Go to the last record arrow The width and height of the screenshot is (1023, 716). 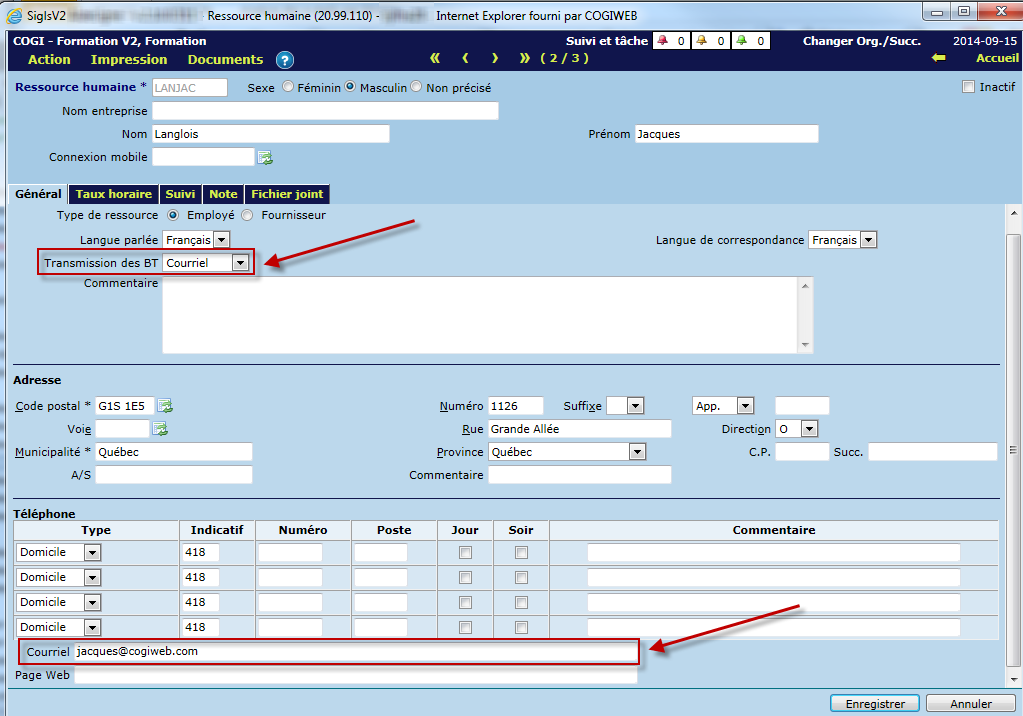[x=525, y=59]
